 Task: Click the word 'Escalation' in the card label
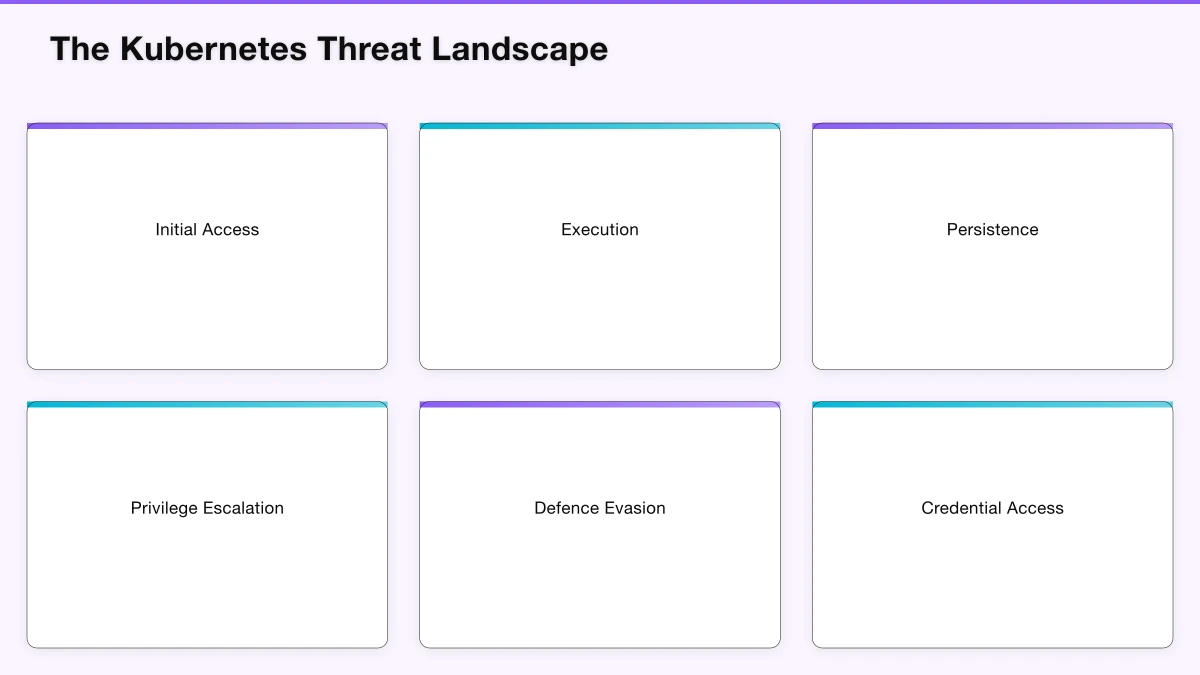pyautogui.click(x=244, y=508)
